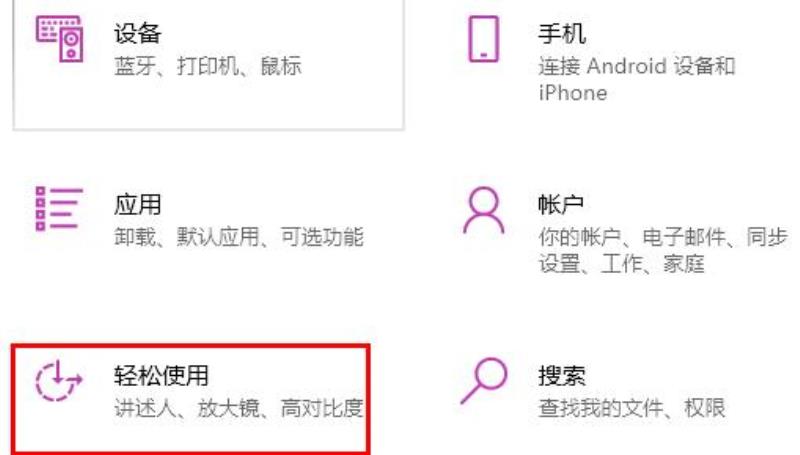Click the 你的帐户、电子邮件、同步 description line

pos(663,237)
